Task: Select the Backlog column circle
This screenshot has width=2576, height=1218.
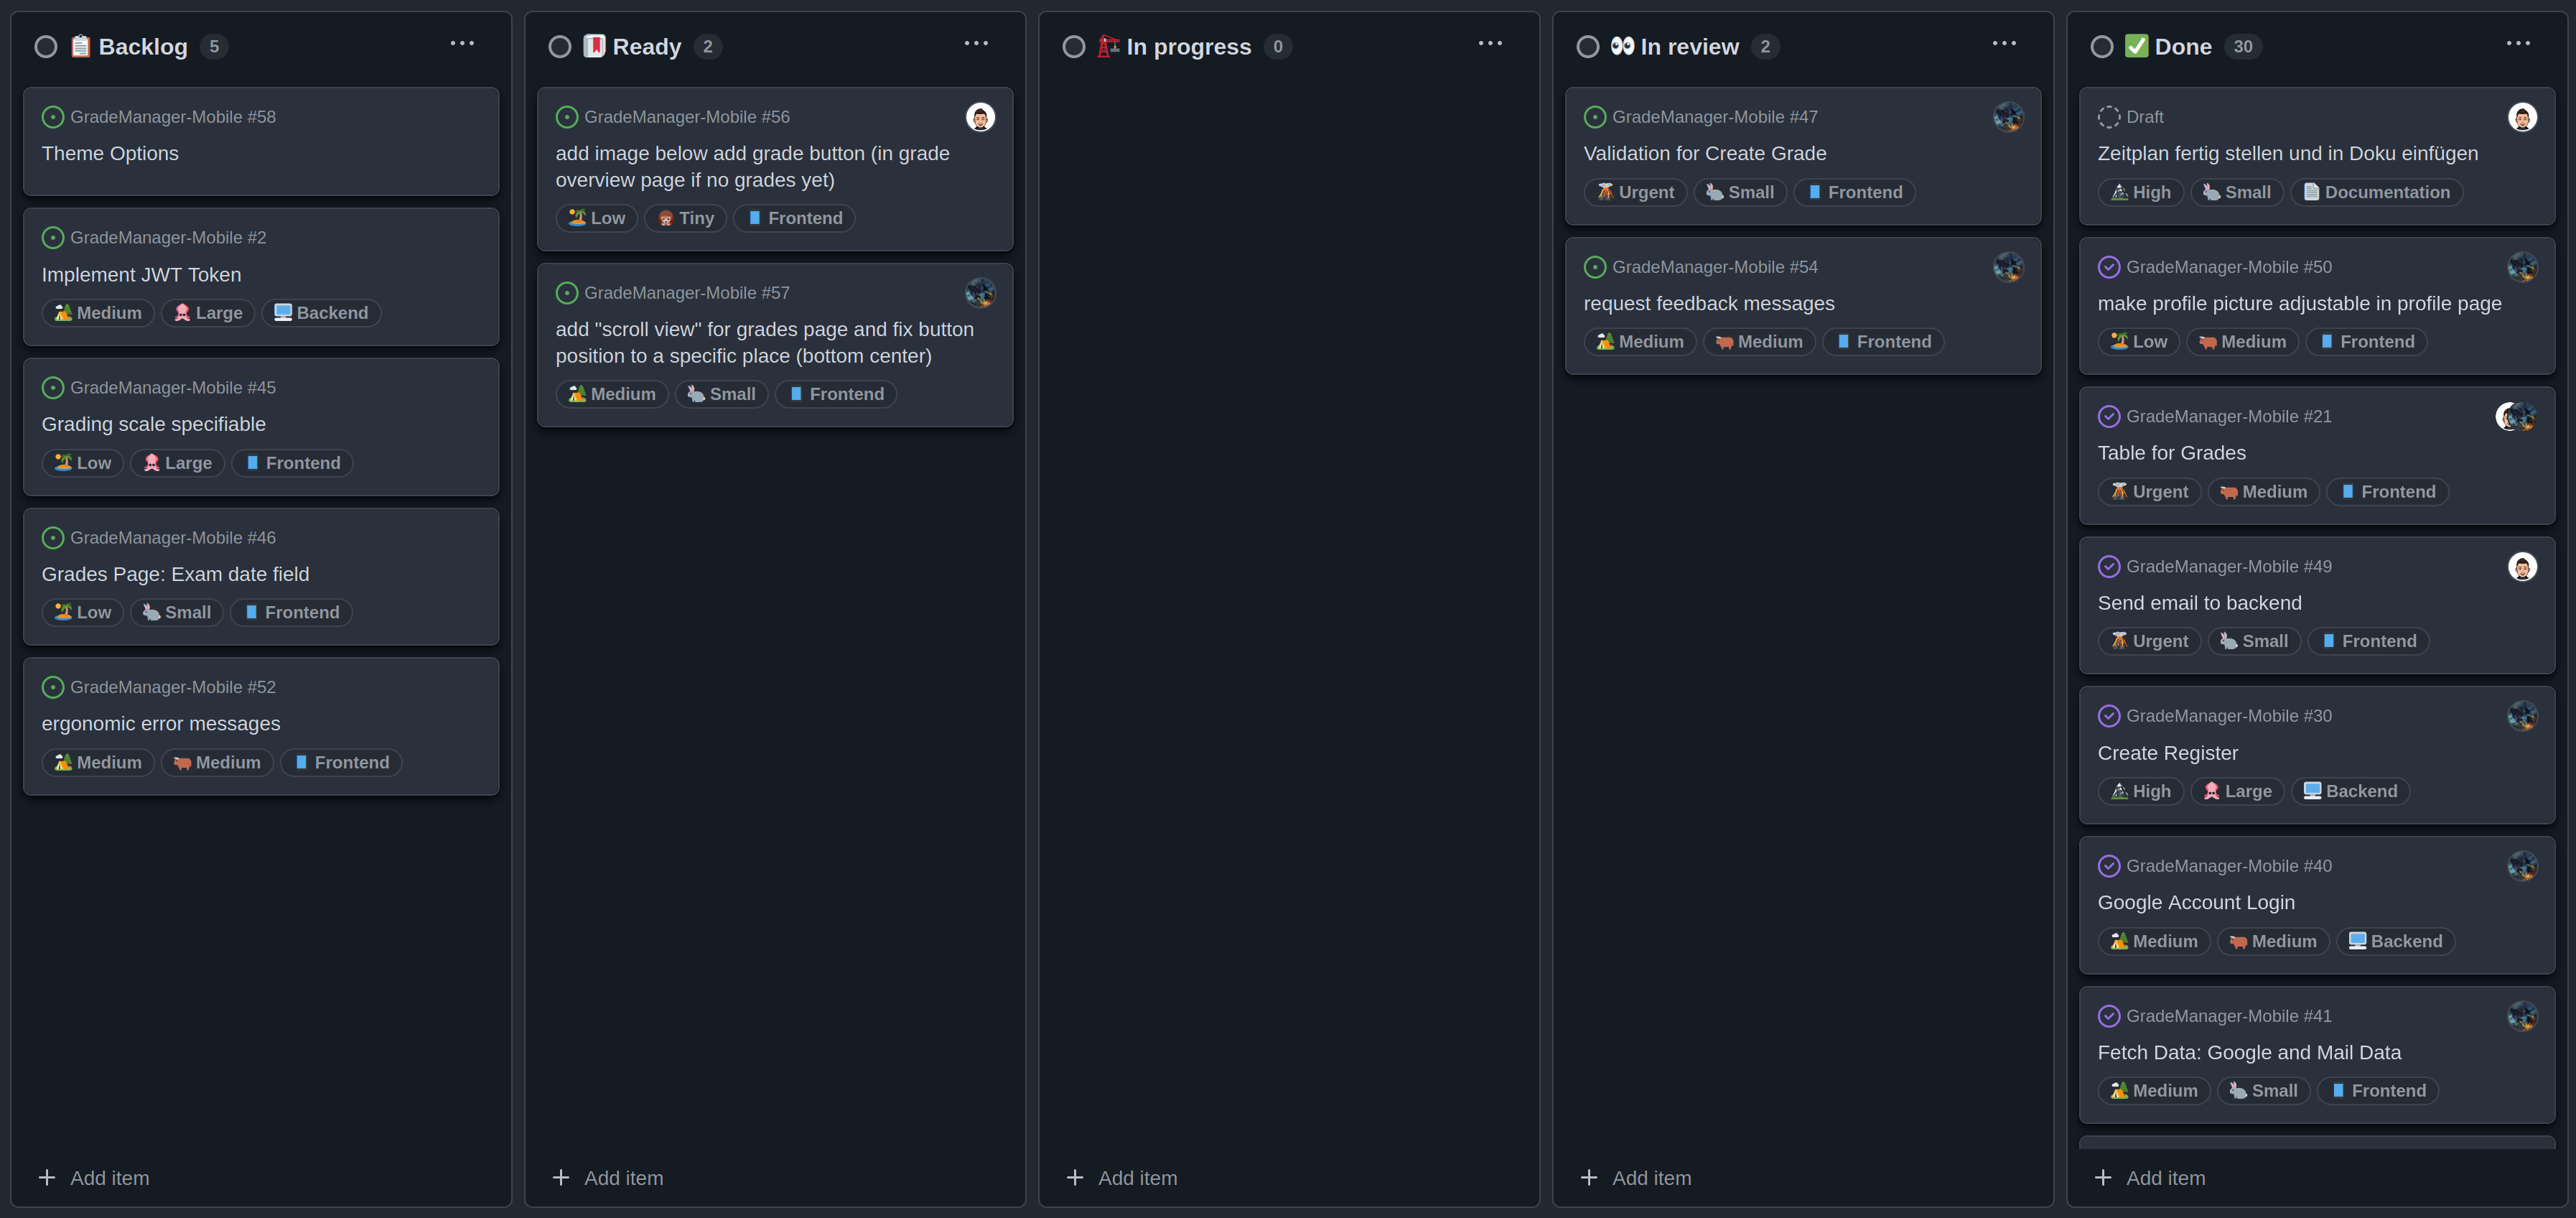Action: coord(46,47)
